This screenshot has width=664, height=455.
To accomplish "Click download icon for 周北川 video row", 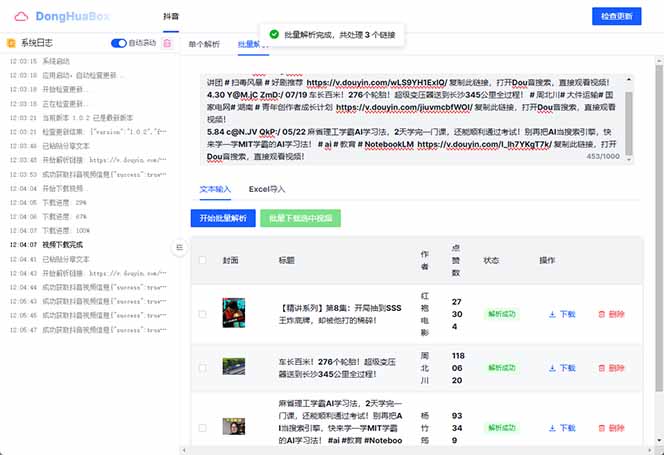I will pyautogui.click(x=552, y=368).
